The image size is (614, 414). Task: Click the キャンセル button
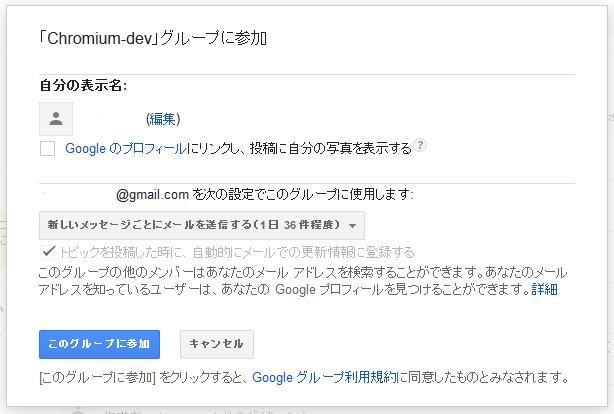216,344
